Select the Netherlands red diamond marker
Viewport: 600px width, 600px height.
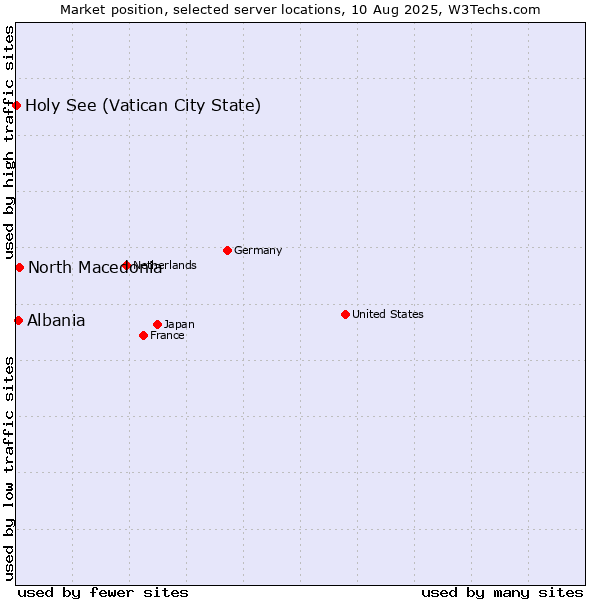point(126,265)
